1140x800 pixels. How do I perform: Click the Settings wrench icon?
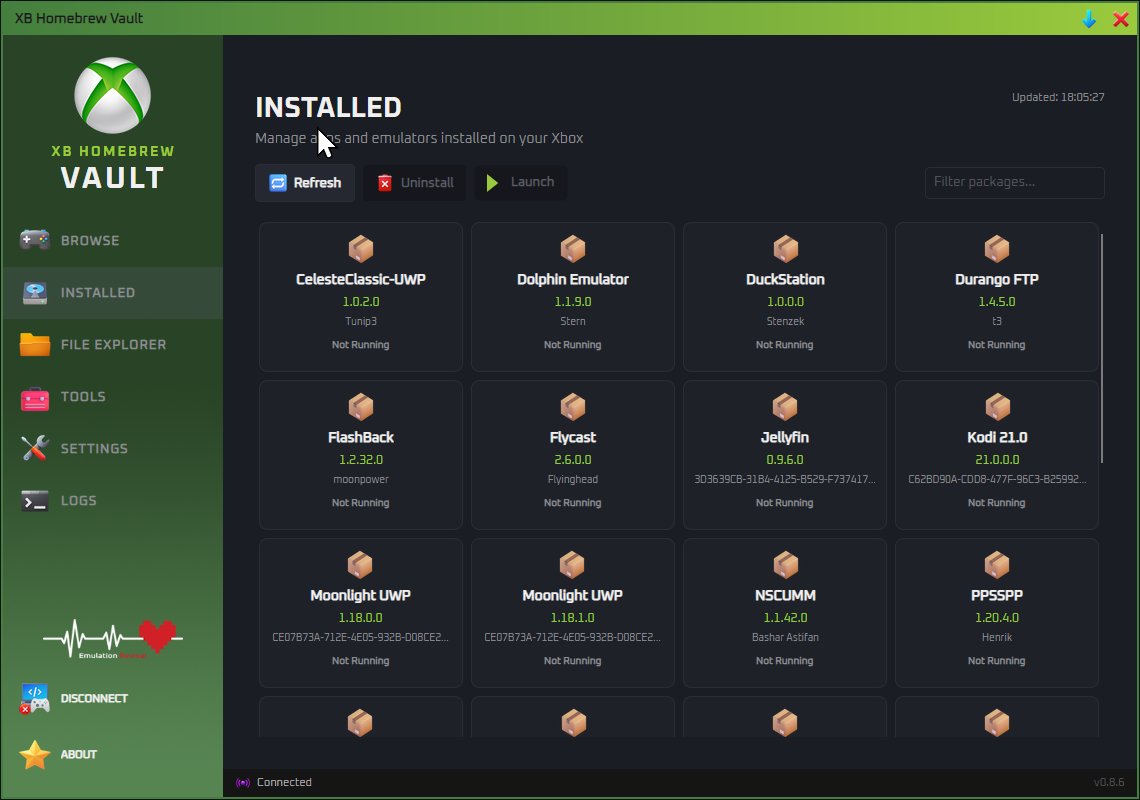(x=34, y=448)
